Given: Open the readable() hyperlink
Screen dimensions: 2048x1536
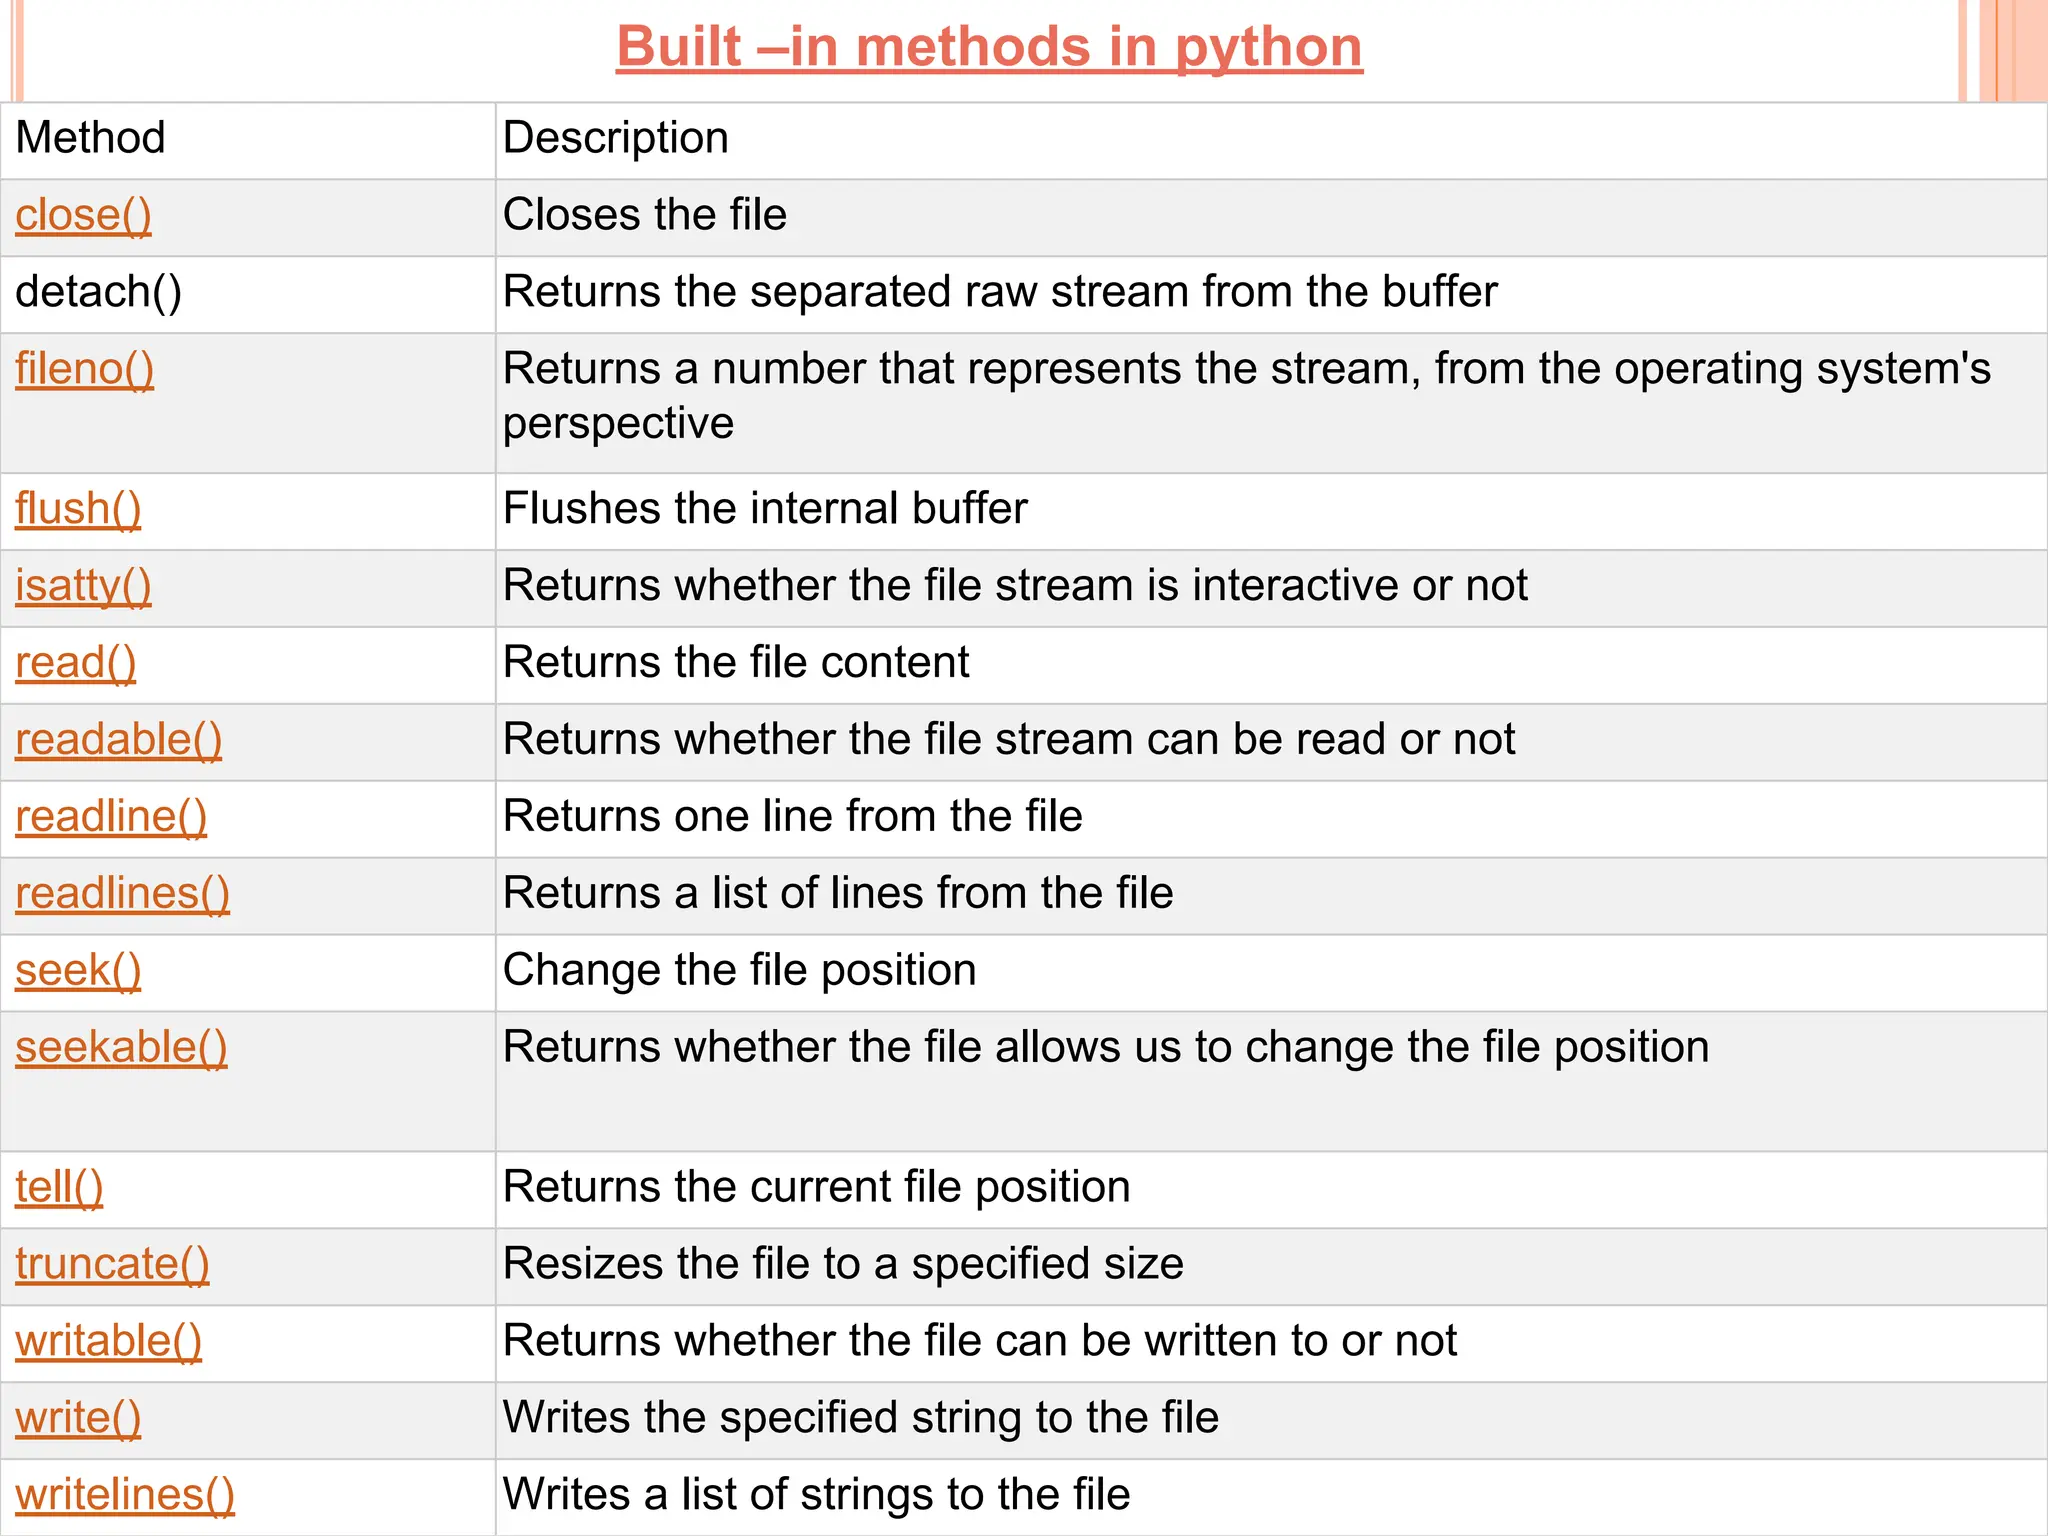Looking at the screenshot, I should click(118, 741).
